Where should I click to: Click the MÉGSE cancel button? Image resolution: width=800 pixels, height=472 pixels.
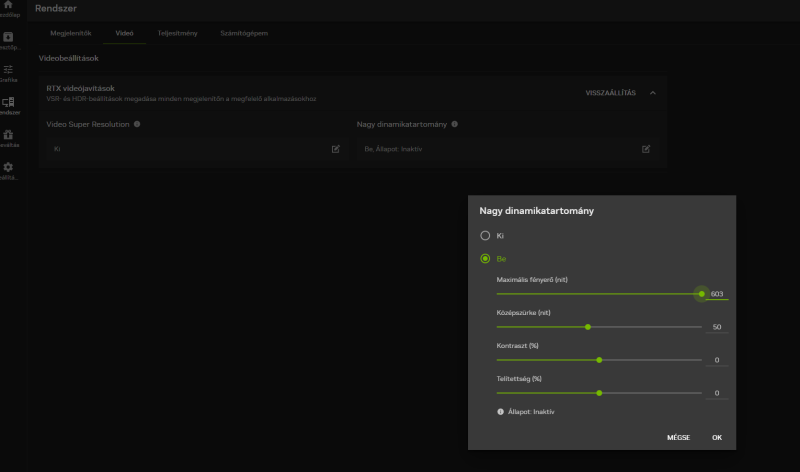[678, 438]
